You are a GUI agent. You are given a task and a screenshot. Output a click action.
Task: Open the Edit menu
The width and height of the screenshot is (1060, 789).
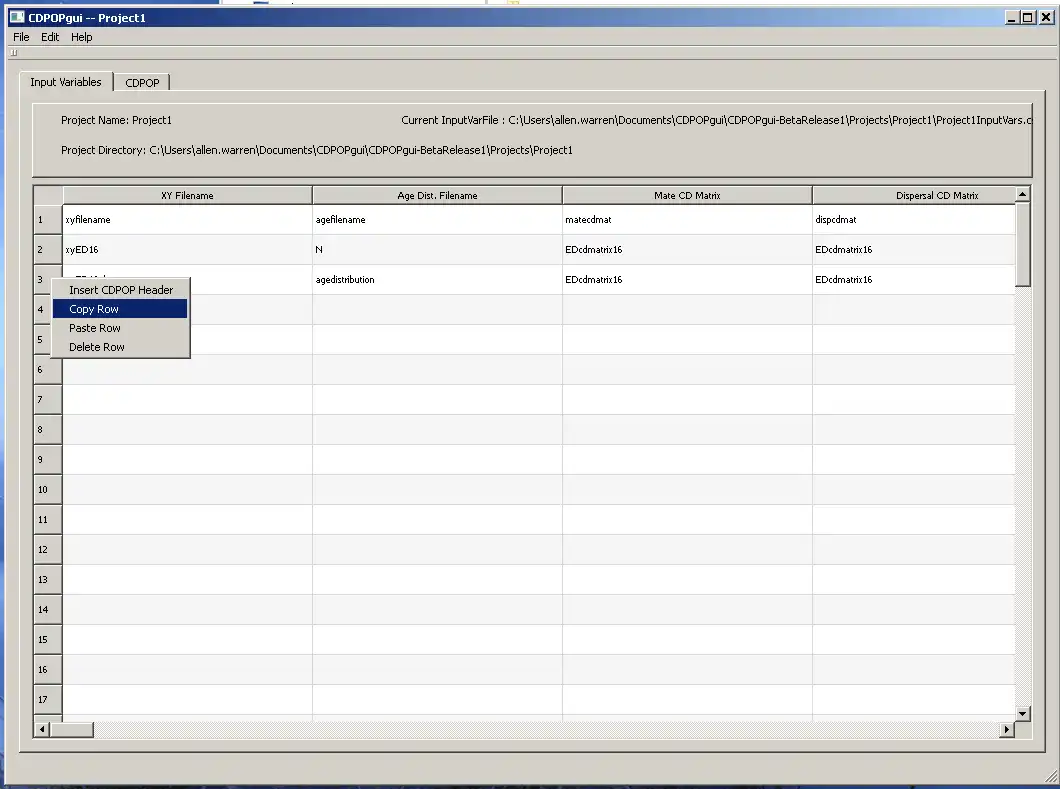[50, 37]
